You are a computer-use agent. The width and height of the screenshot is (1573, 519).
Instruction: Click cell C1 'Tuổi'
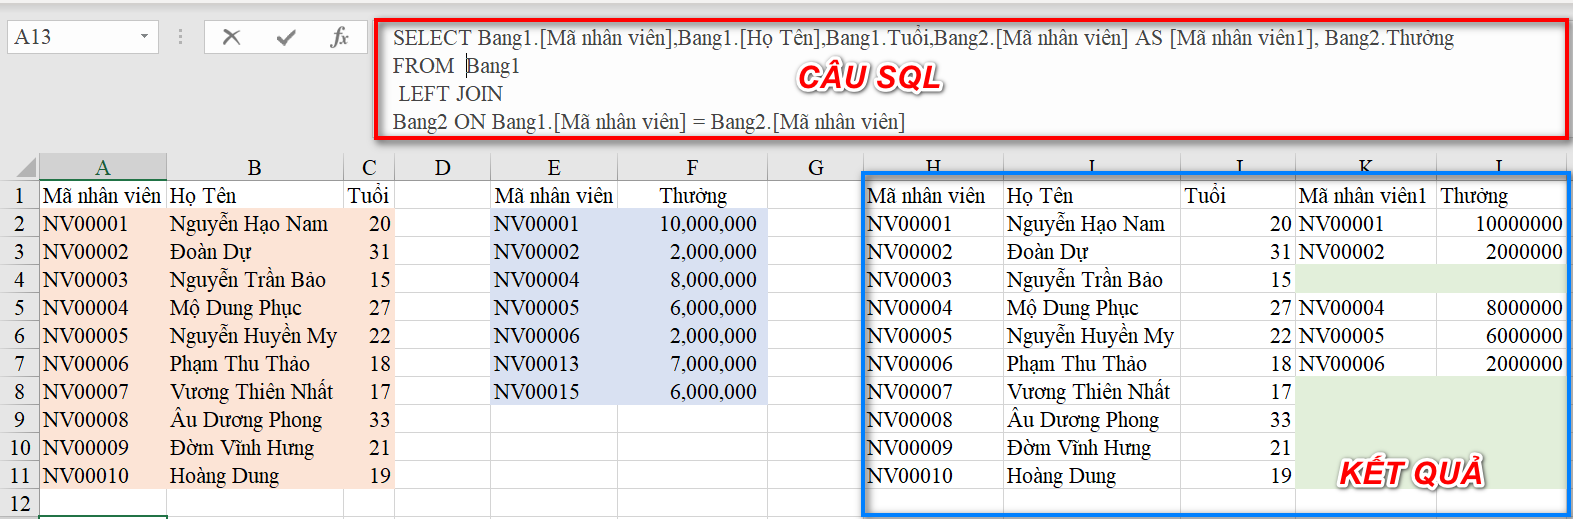pyautogui.click(x=369, y=195)
